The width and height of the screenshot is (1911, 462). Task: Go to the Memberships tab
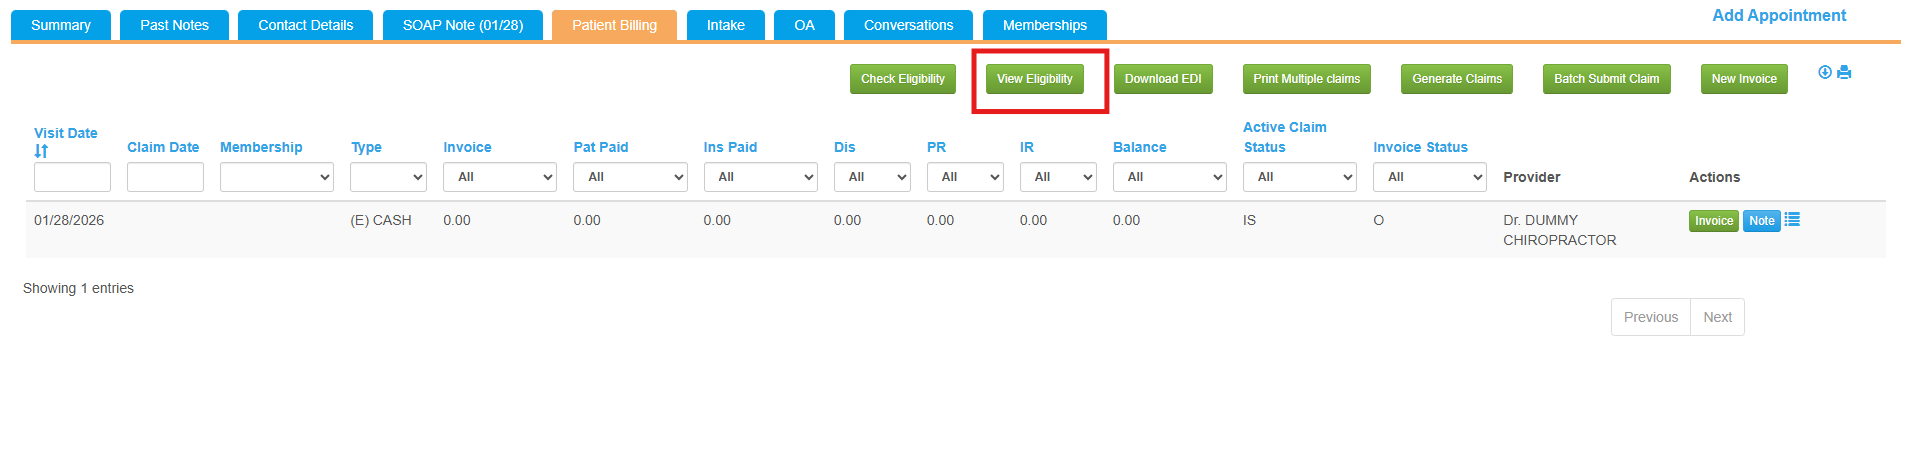coord(1044,25)
